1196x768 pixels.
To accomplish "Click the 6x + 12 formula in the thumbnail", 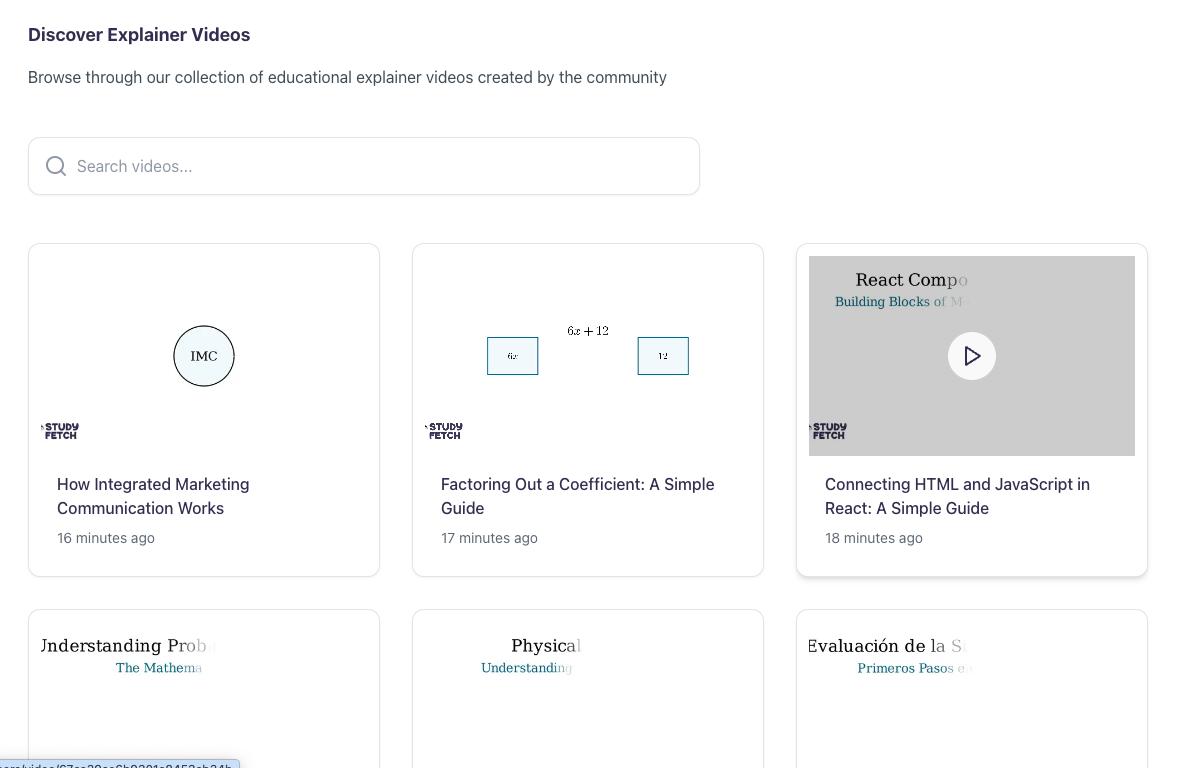I will [x=587, y=330].
